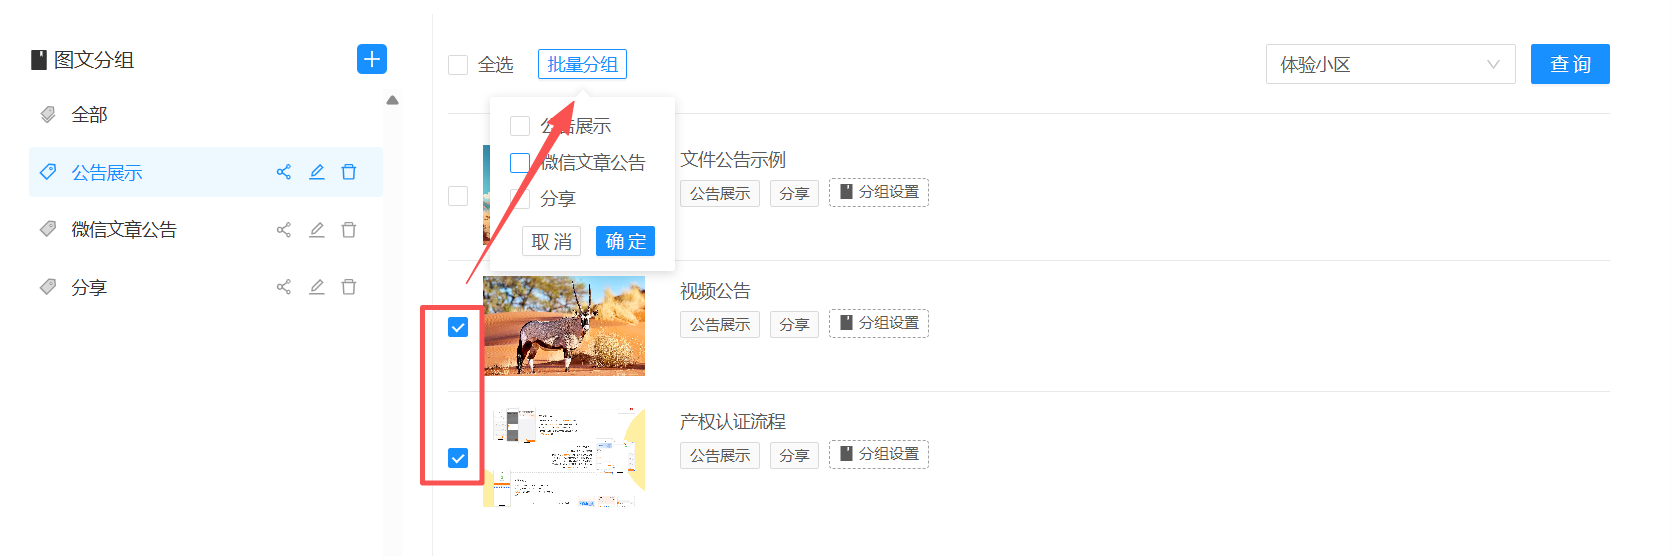Uncheck the 产权认证流程 item checkbox
The height and width of the screenshot is (556, 1671).
(x=458, y=458)
